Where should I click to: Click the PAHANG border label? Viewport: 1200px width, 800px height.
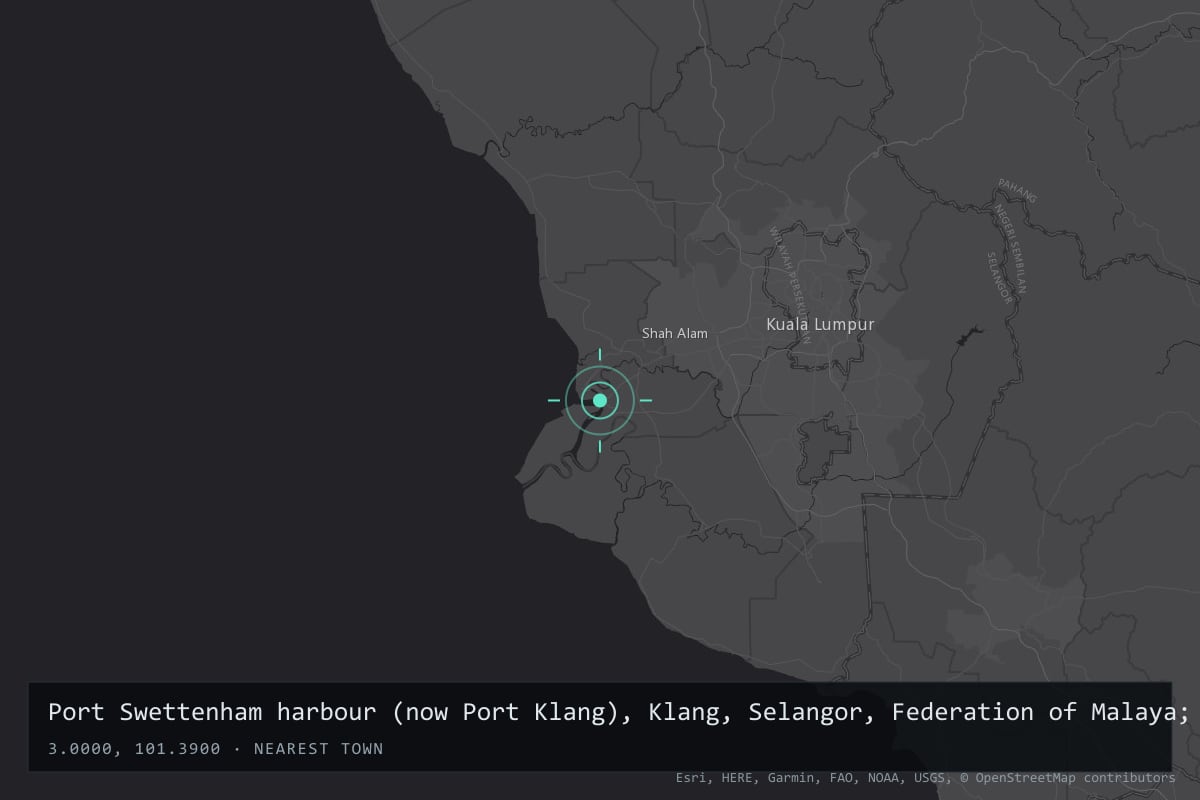coord(1018,192)
